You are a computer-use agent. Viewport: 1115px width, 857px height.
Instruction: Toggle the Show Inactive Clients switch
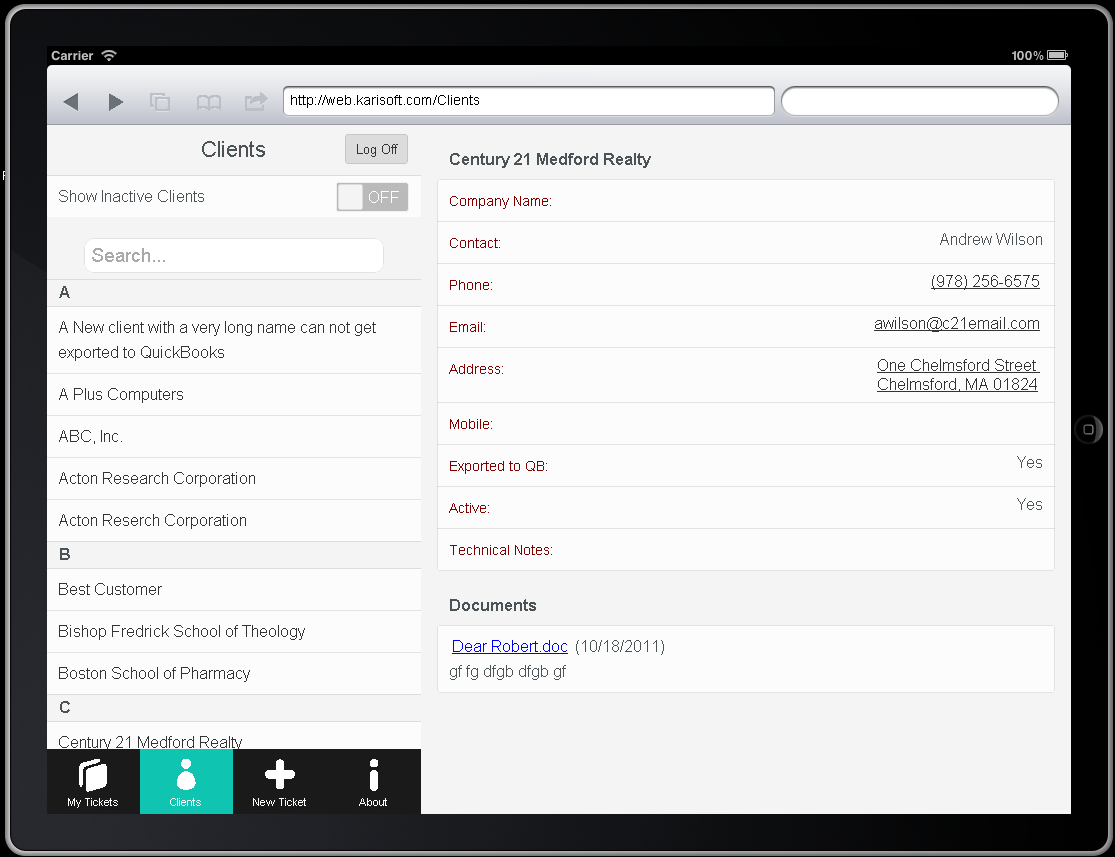[x=372, y=196]
